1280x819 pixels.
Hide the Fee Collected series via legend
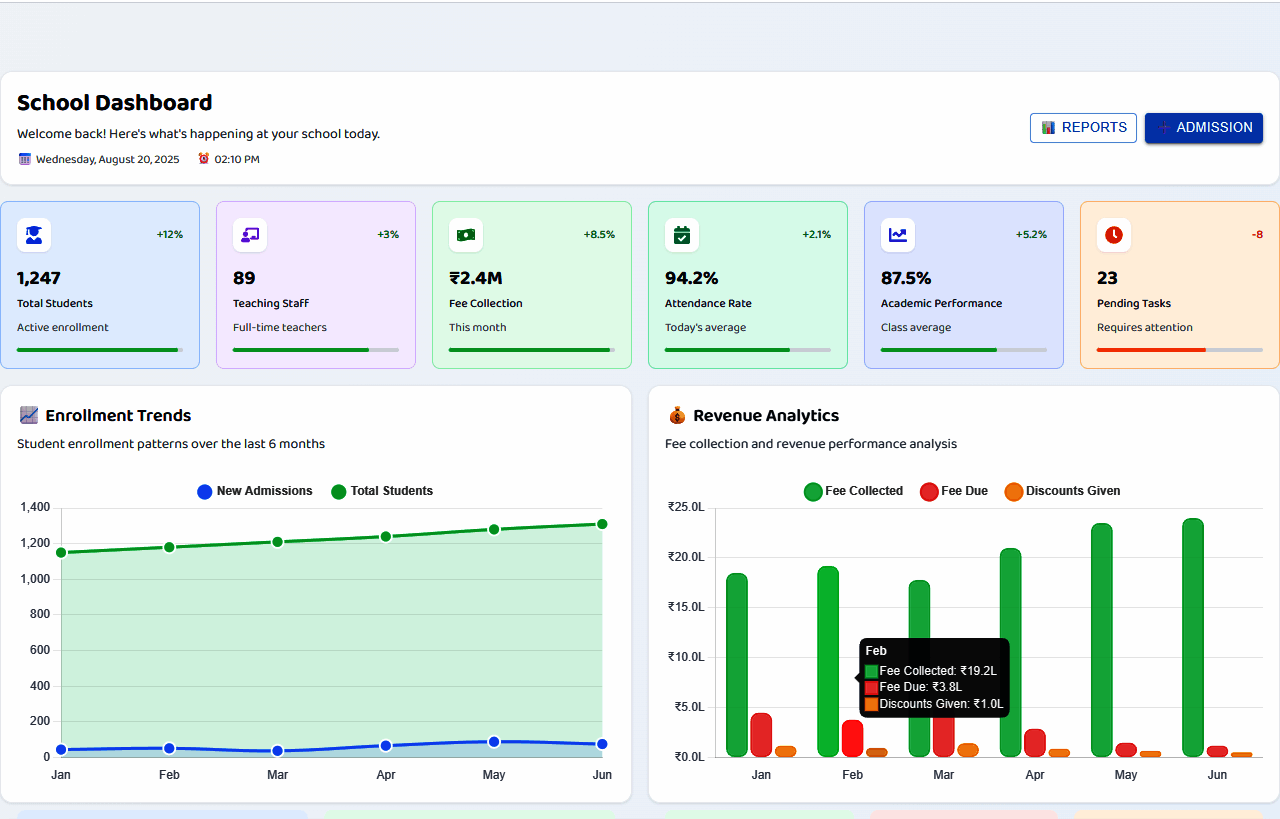pos(853,491)
